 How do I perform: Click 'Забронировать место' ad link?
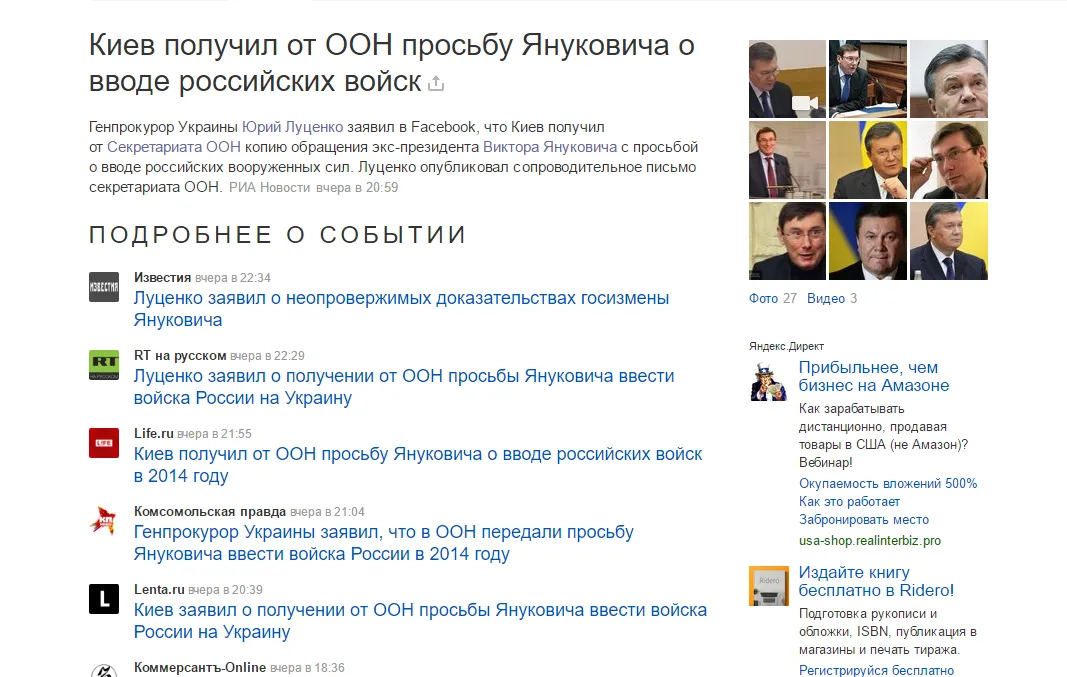pos(864,520)
